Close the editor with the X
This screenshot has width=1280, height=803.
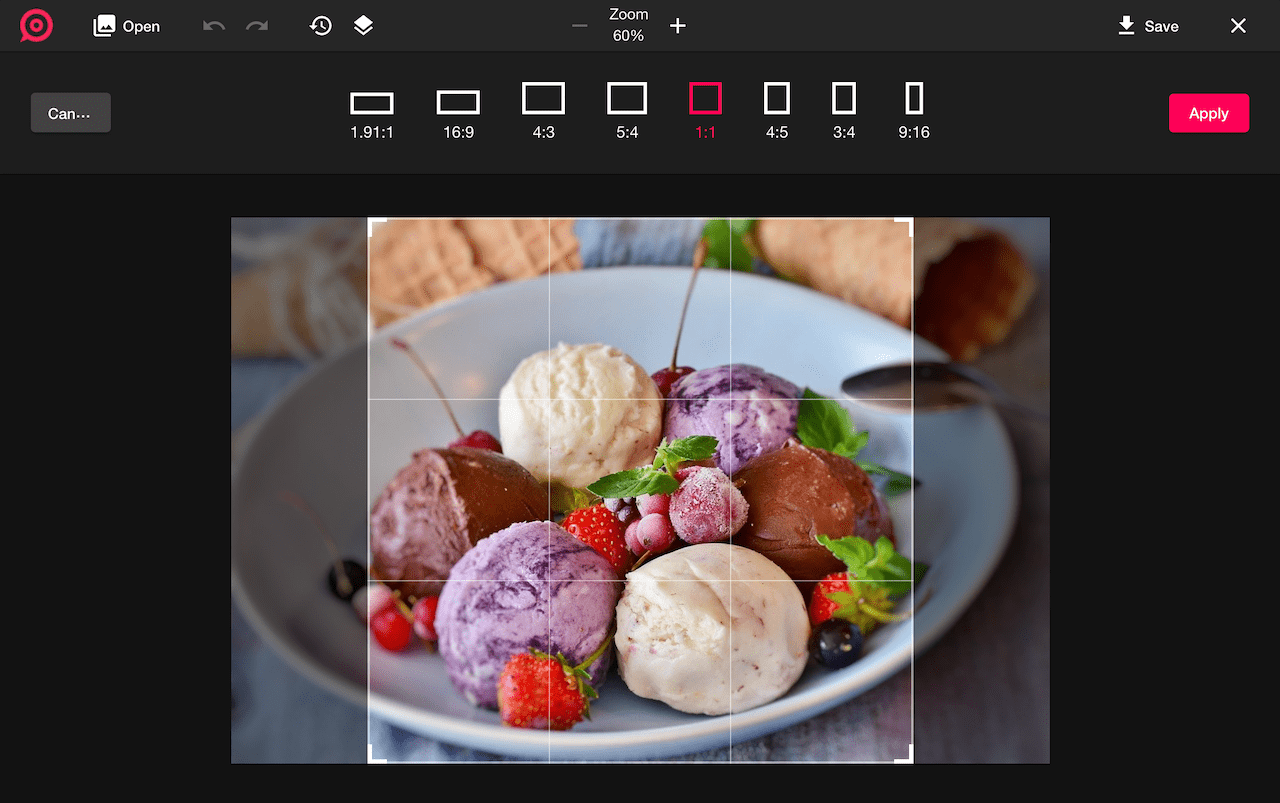pos(1238,26)
